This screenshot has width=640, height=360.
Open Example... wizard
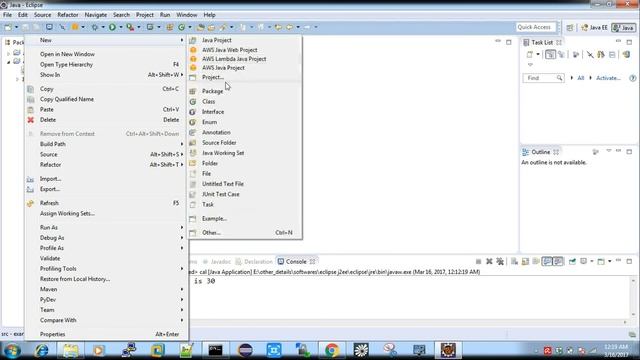pyautogui.click(x=244, y=218)
